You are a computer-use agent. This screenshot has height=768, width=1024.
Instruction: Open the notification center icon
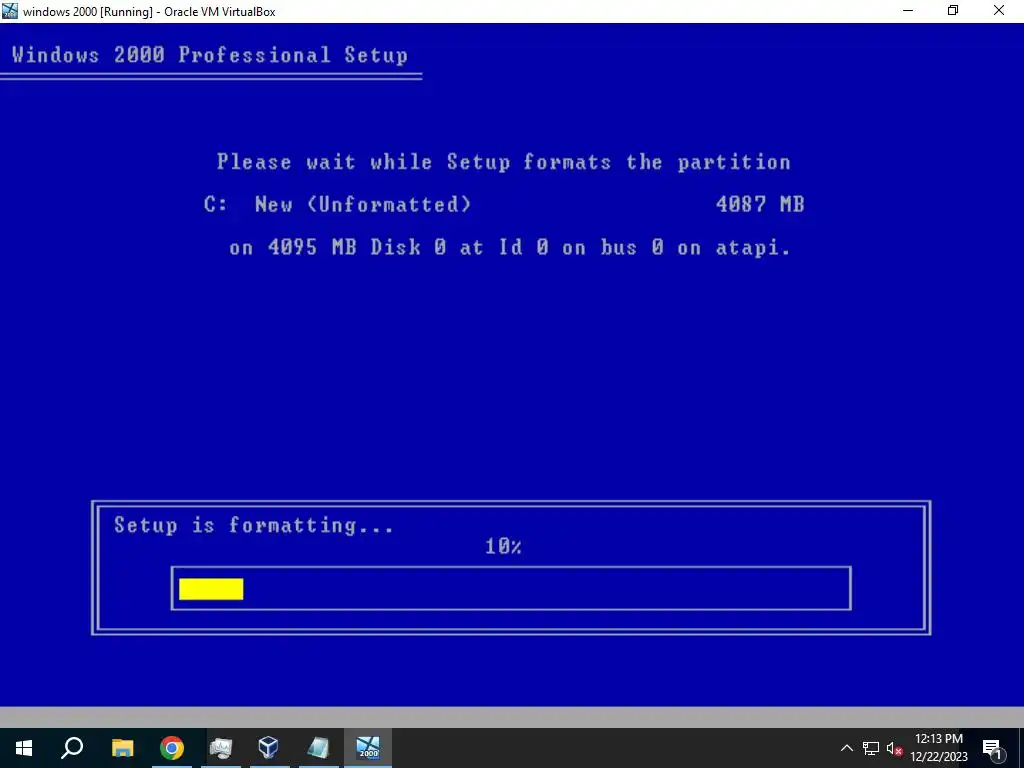(991, 748)
